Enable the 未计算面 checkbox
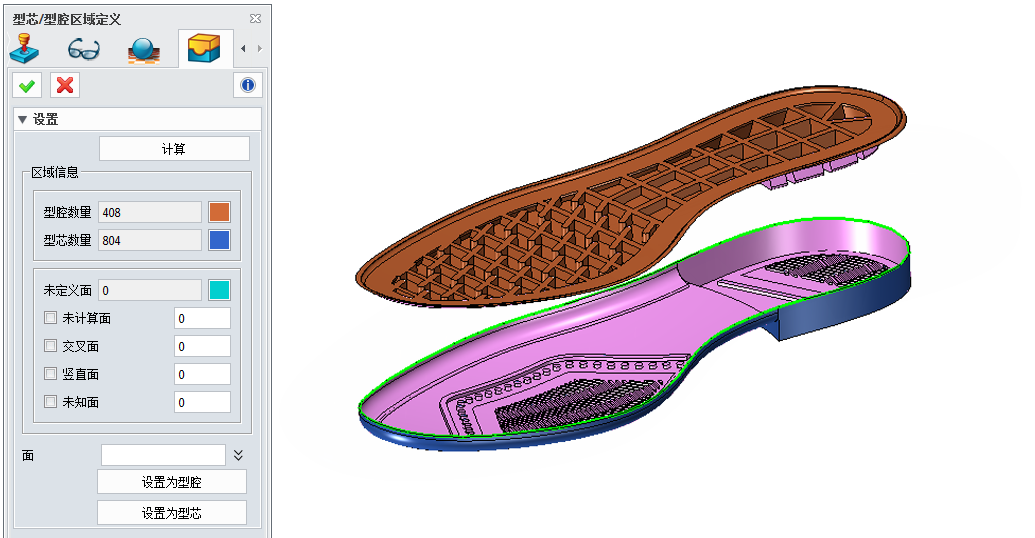 [51, 318]
